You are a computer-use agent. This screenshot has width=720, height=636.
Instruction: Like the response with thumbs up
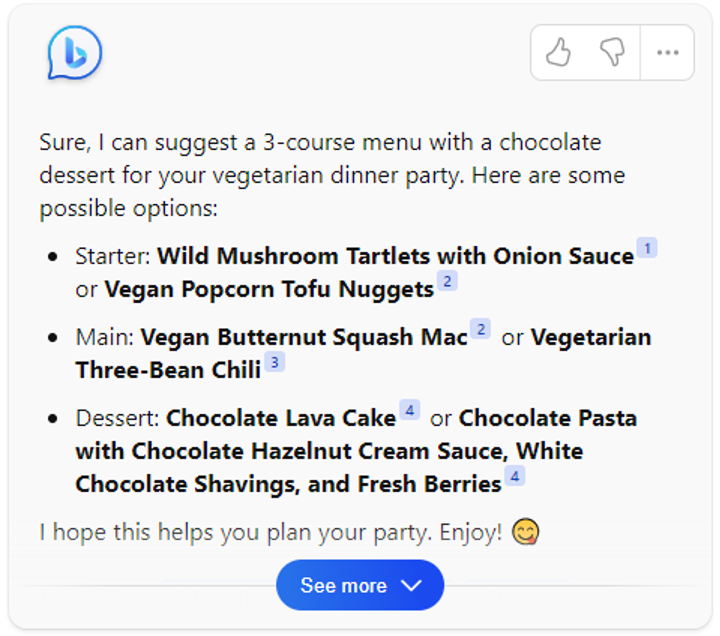click(558, 53)
